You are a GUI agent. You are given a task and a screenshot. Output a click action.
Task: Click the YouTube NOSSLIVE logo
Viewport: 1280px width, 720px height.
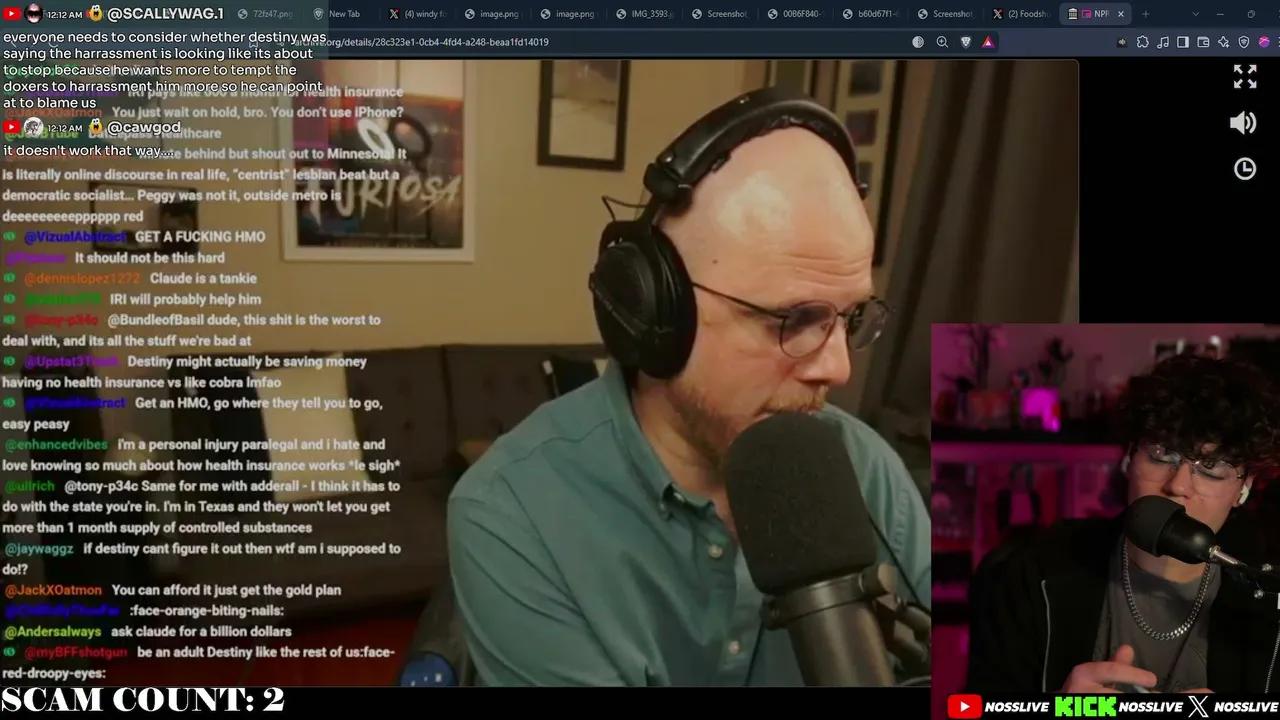click(x=998, y=707)
